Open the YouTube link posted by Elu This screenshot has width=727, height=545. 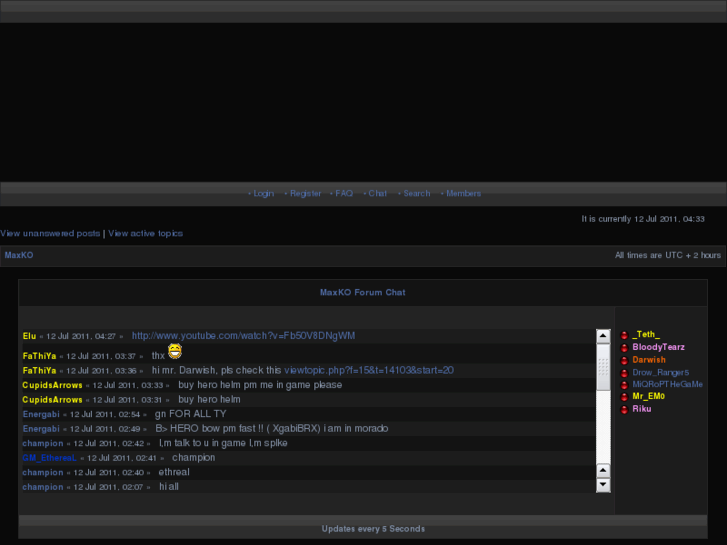243,336
